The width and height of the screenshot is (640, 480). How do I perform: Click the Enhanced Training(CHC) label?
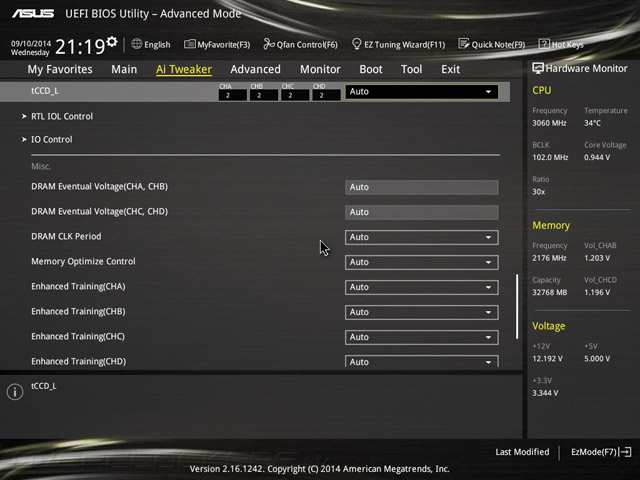78,336
